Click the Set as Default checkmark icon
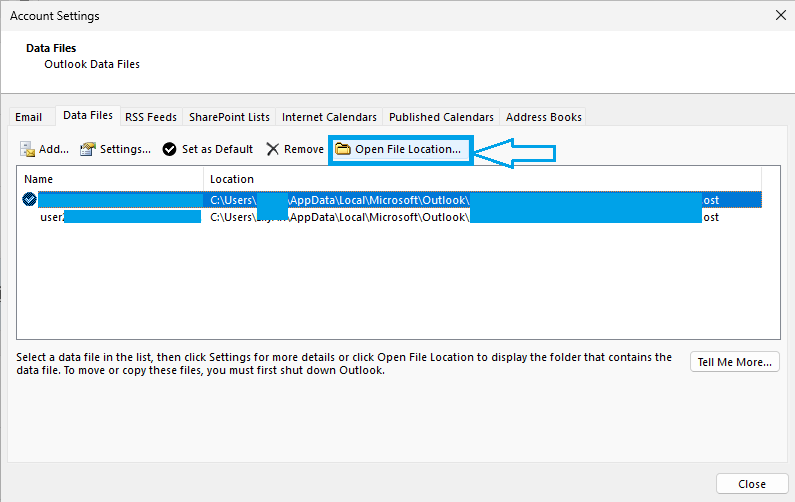 point(169,149)
